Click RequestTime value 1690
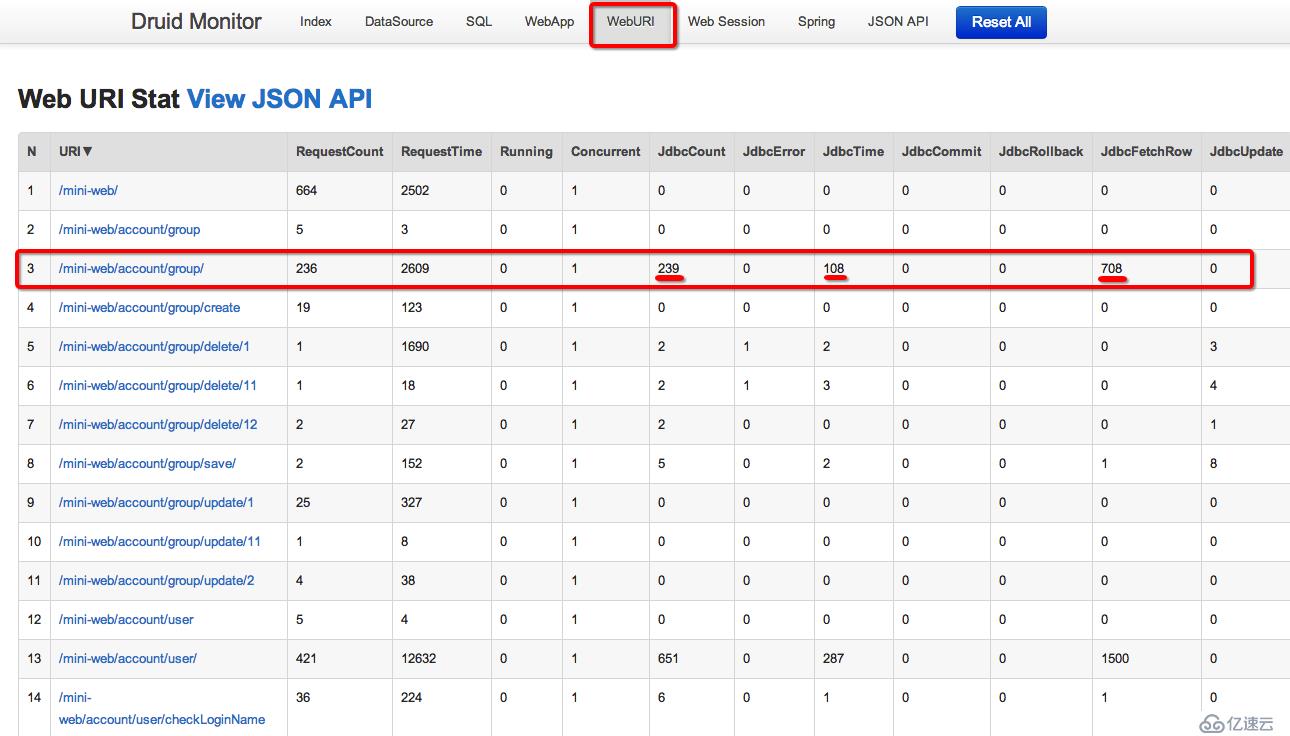1290x736 pixels. [x=415, y=346]
